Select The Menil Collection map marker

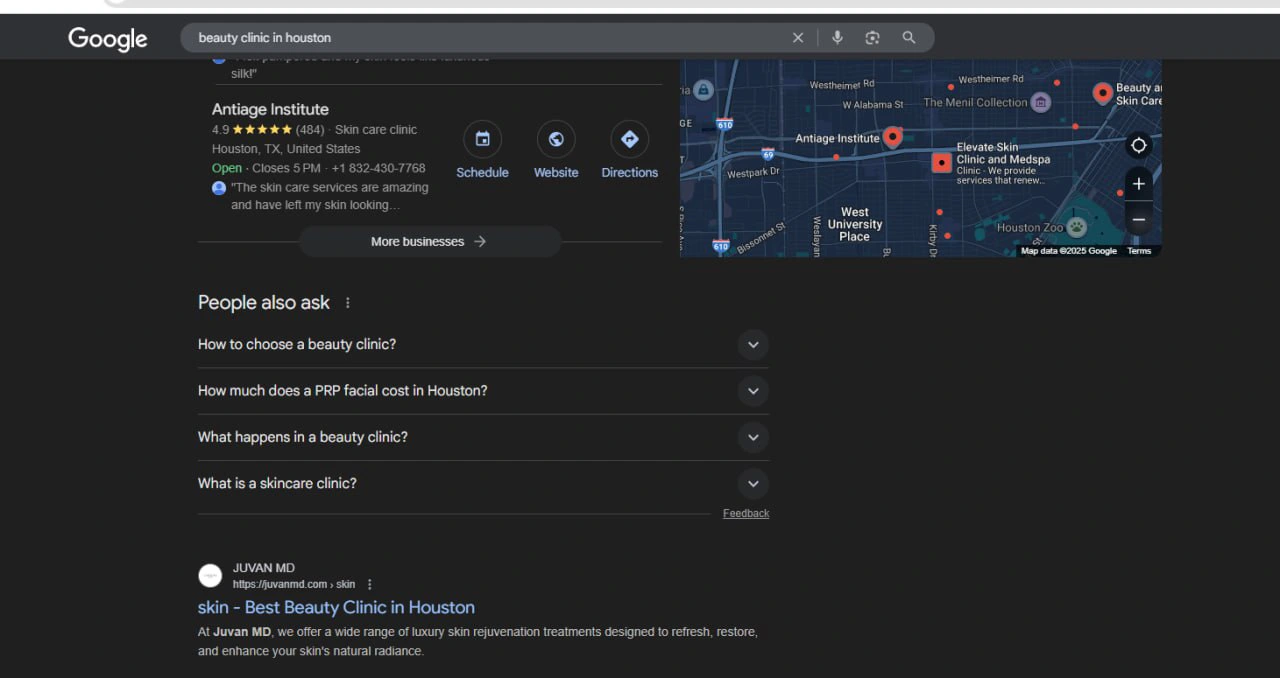click(1040, 102)
